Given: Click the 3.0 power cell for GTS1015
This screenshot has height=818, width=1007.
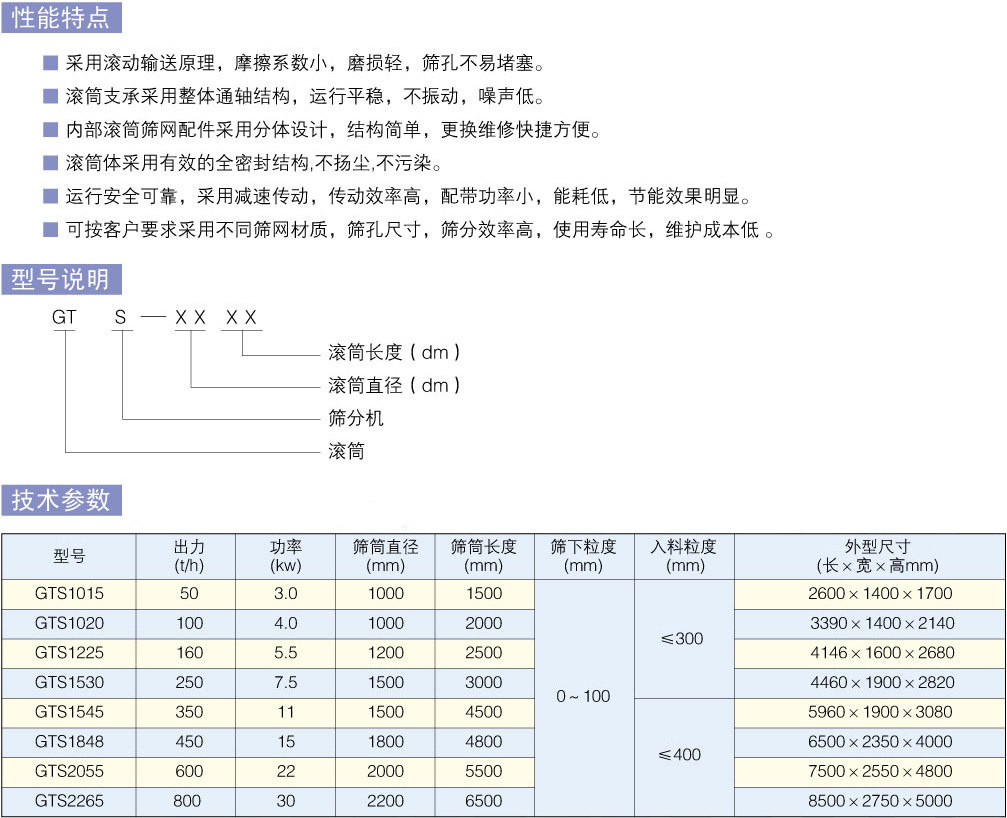Looking at the screenshot, I should 286,594.
